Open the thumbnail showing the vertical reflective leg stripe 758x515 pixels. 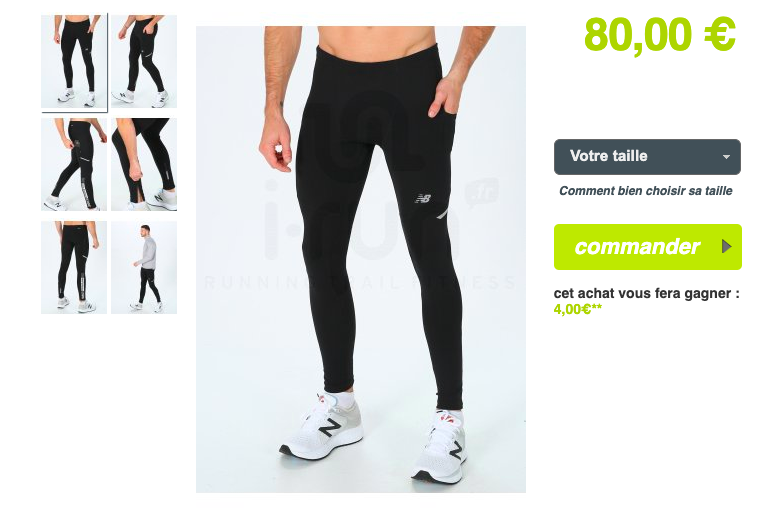click(x=74, y=164)
